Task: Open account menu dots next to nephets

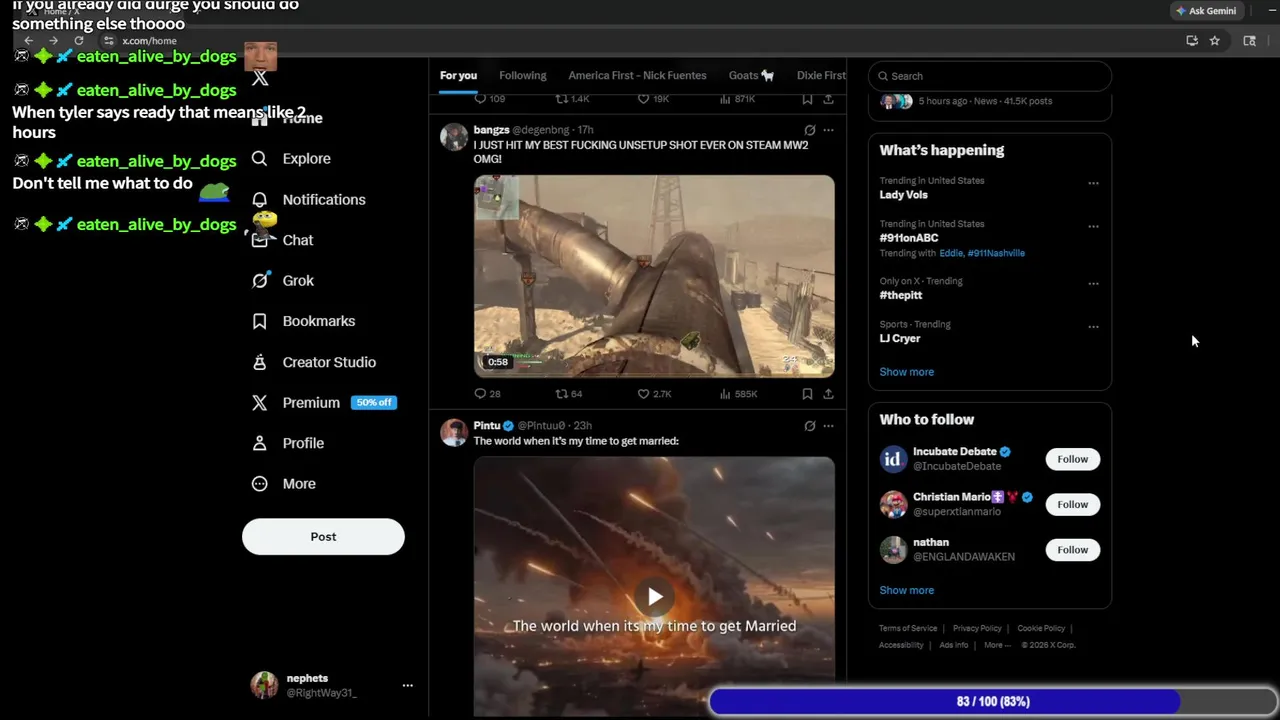Action: coord(407,685)
